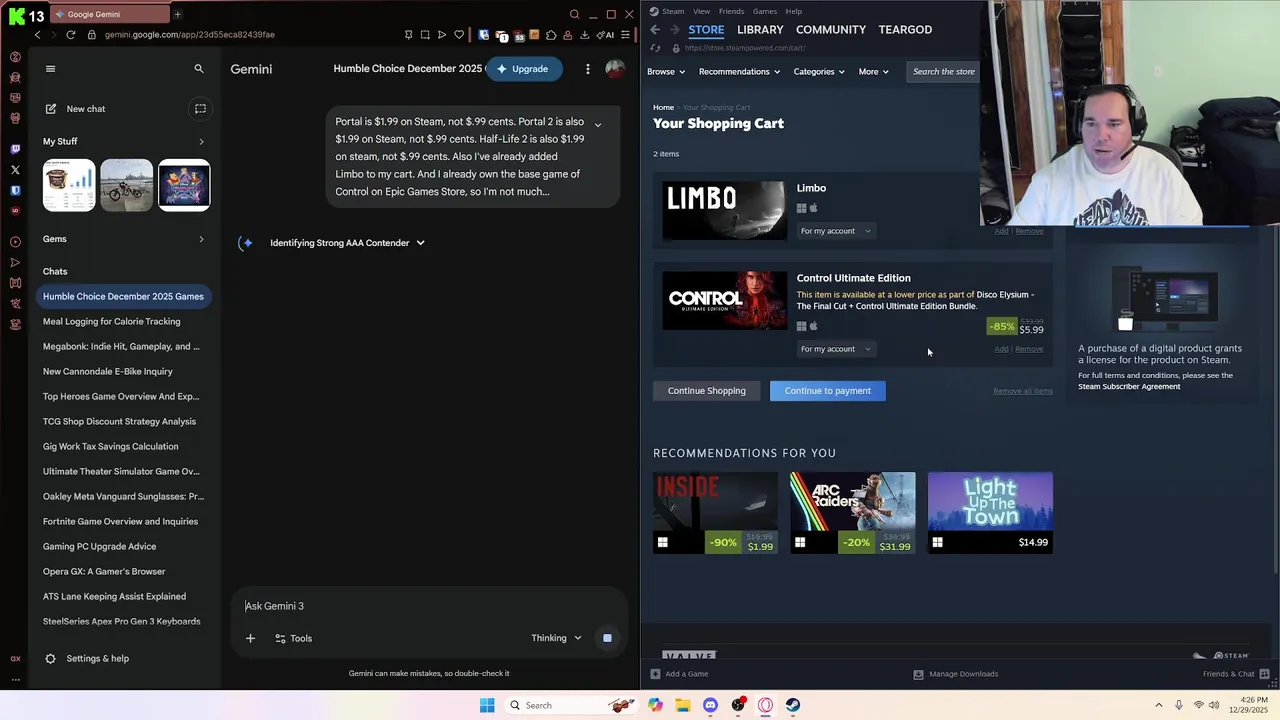Image resolution: width=1280 pixels, height=720 pixels.
Task: Open Settings & help in Gemini sidebar
Action: 88,658
